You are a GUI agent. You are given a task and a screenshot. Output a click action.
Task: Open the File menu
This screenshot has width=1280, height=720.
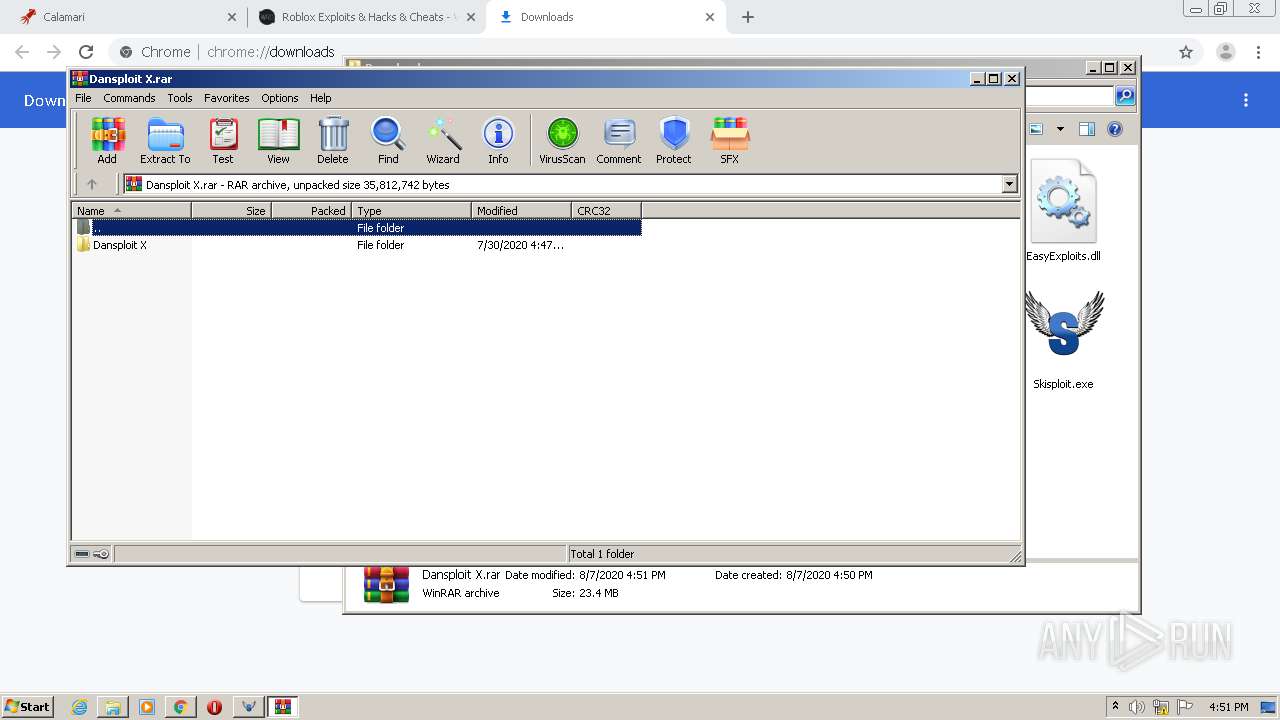pos(83,98)
